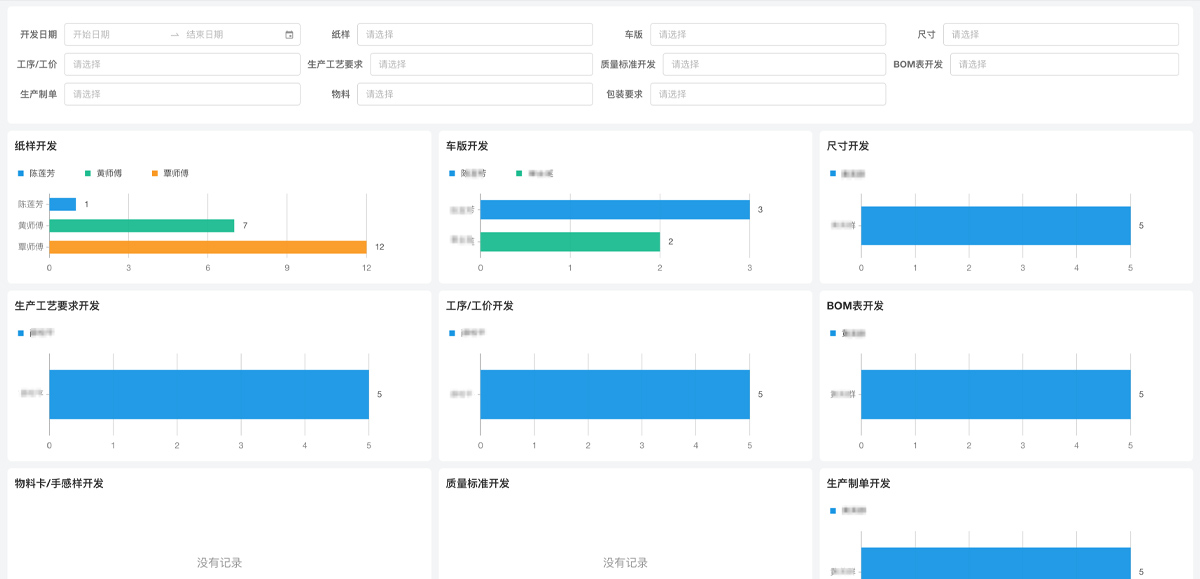The width and height of the screenshot is (1200, 579).
Task: Click the calendar icon in the 开发日期 field
Action: point(289,35)
